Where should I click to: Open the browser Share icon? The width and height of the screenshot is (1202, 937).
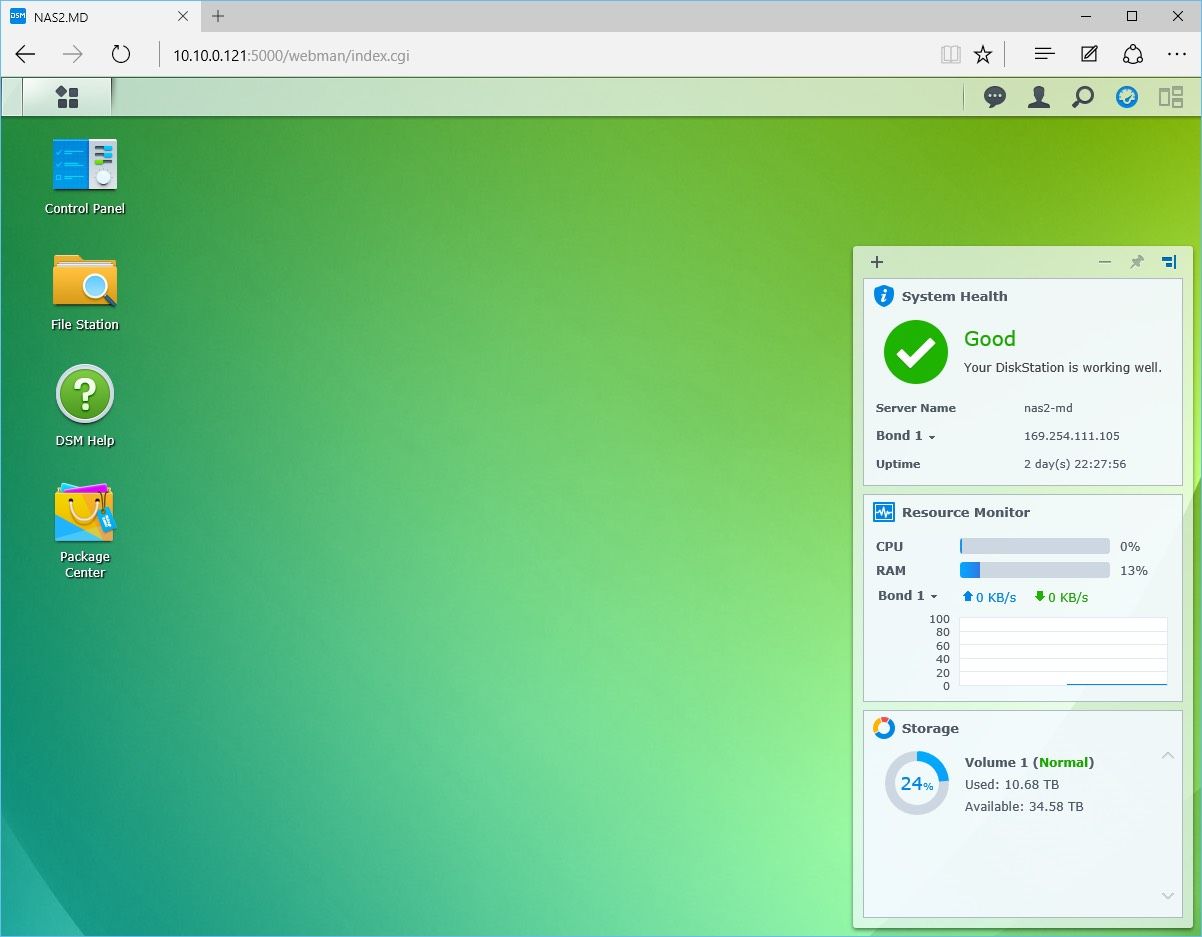1133,55
